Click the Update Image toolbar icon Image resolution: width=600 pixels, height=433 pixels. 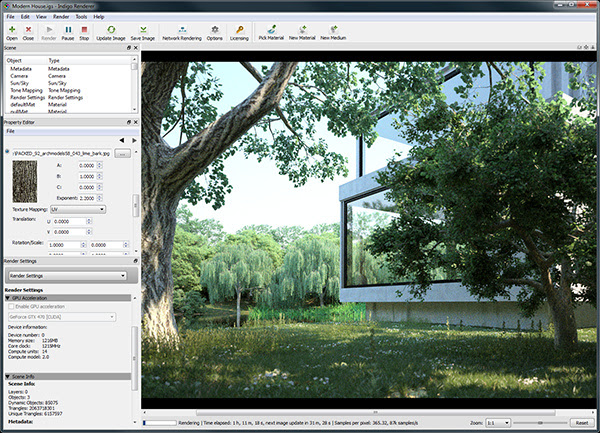[x=111, y=33]
